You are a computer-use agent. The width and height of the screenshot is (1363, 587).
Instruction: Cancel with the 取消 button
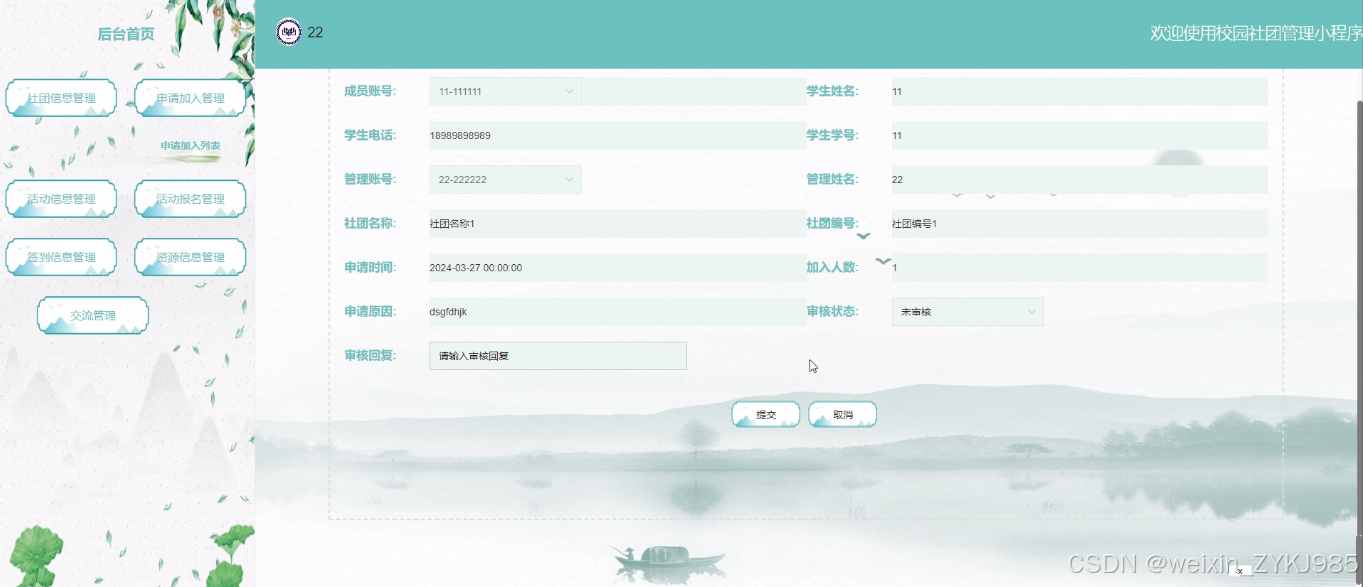tap(843, 414)
